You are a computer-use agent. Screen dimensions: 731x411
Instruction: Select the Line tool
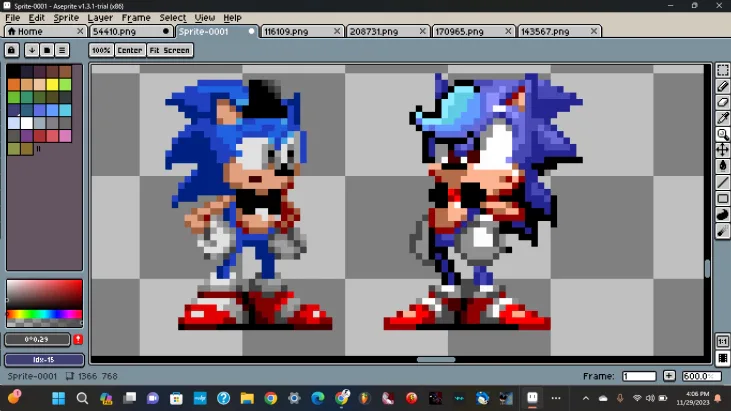coord(722,182)
